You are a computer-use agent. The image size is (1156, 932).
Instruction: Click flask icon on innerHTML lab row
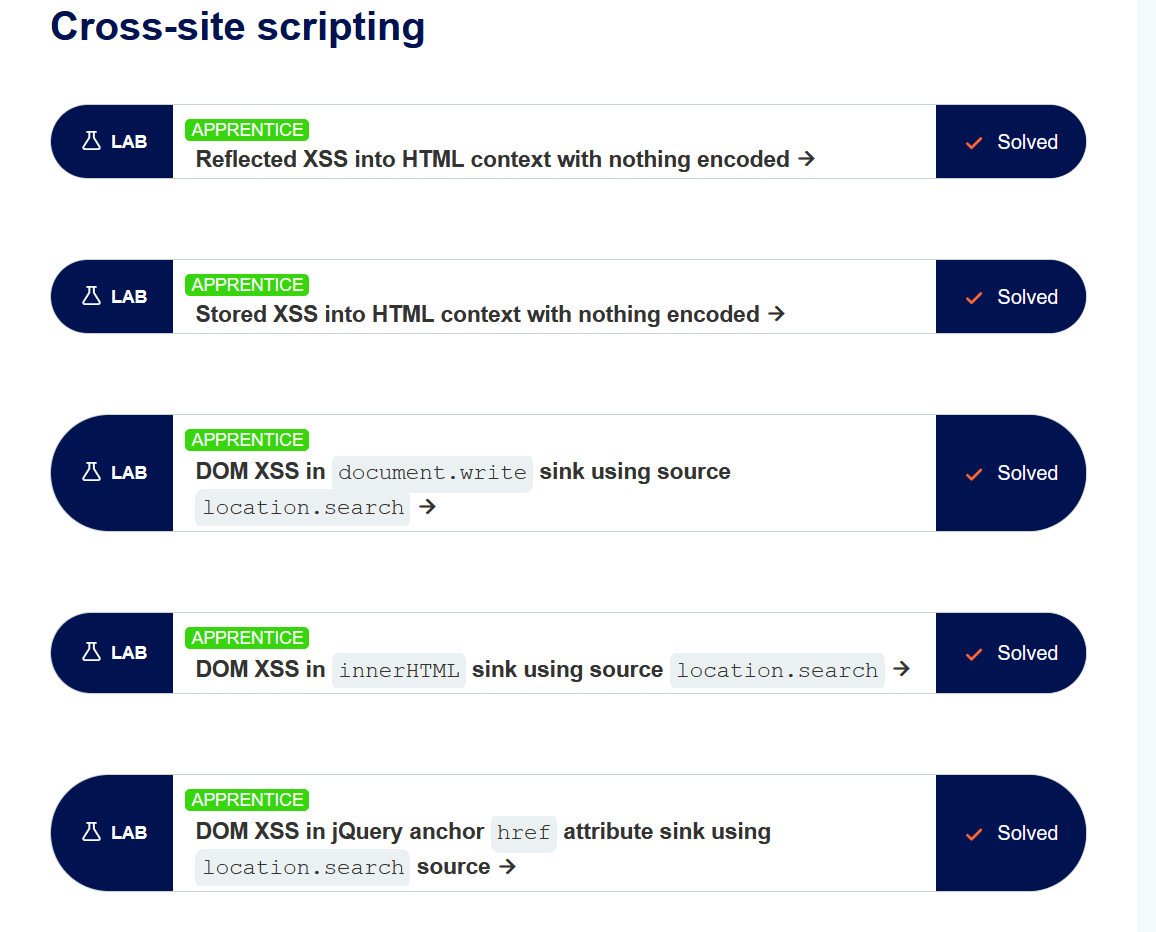92,653
